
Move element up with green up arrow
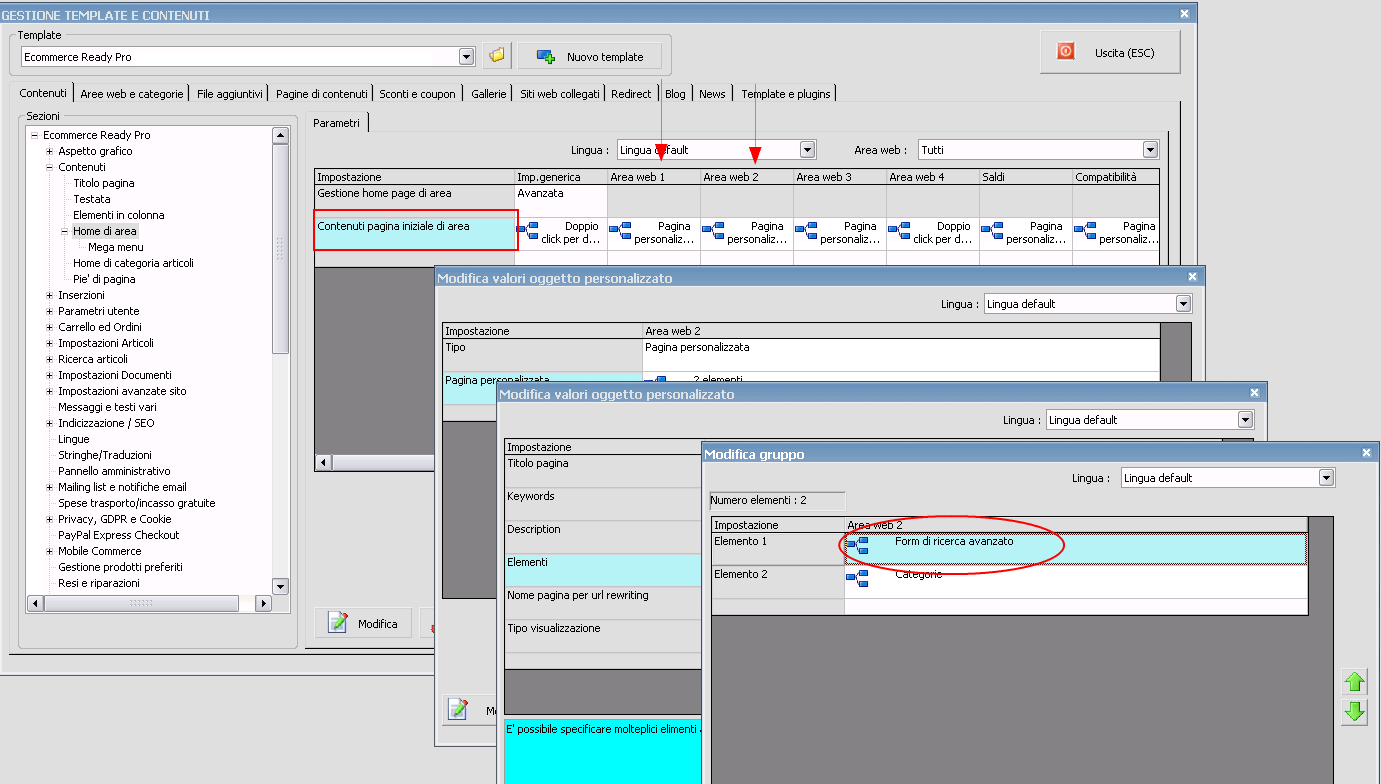coord(1355,682)
